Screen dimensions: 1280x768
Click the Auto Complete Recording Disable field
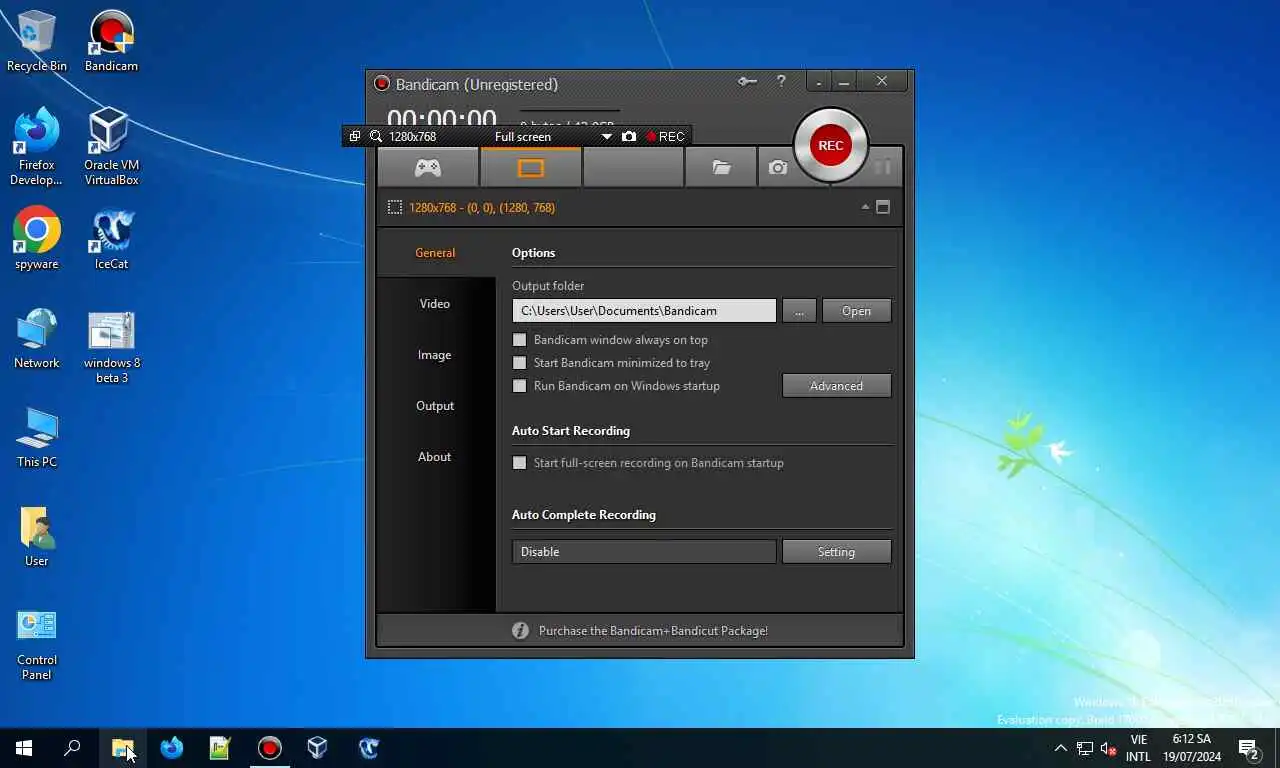(x=644, y=552)
